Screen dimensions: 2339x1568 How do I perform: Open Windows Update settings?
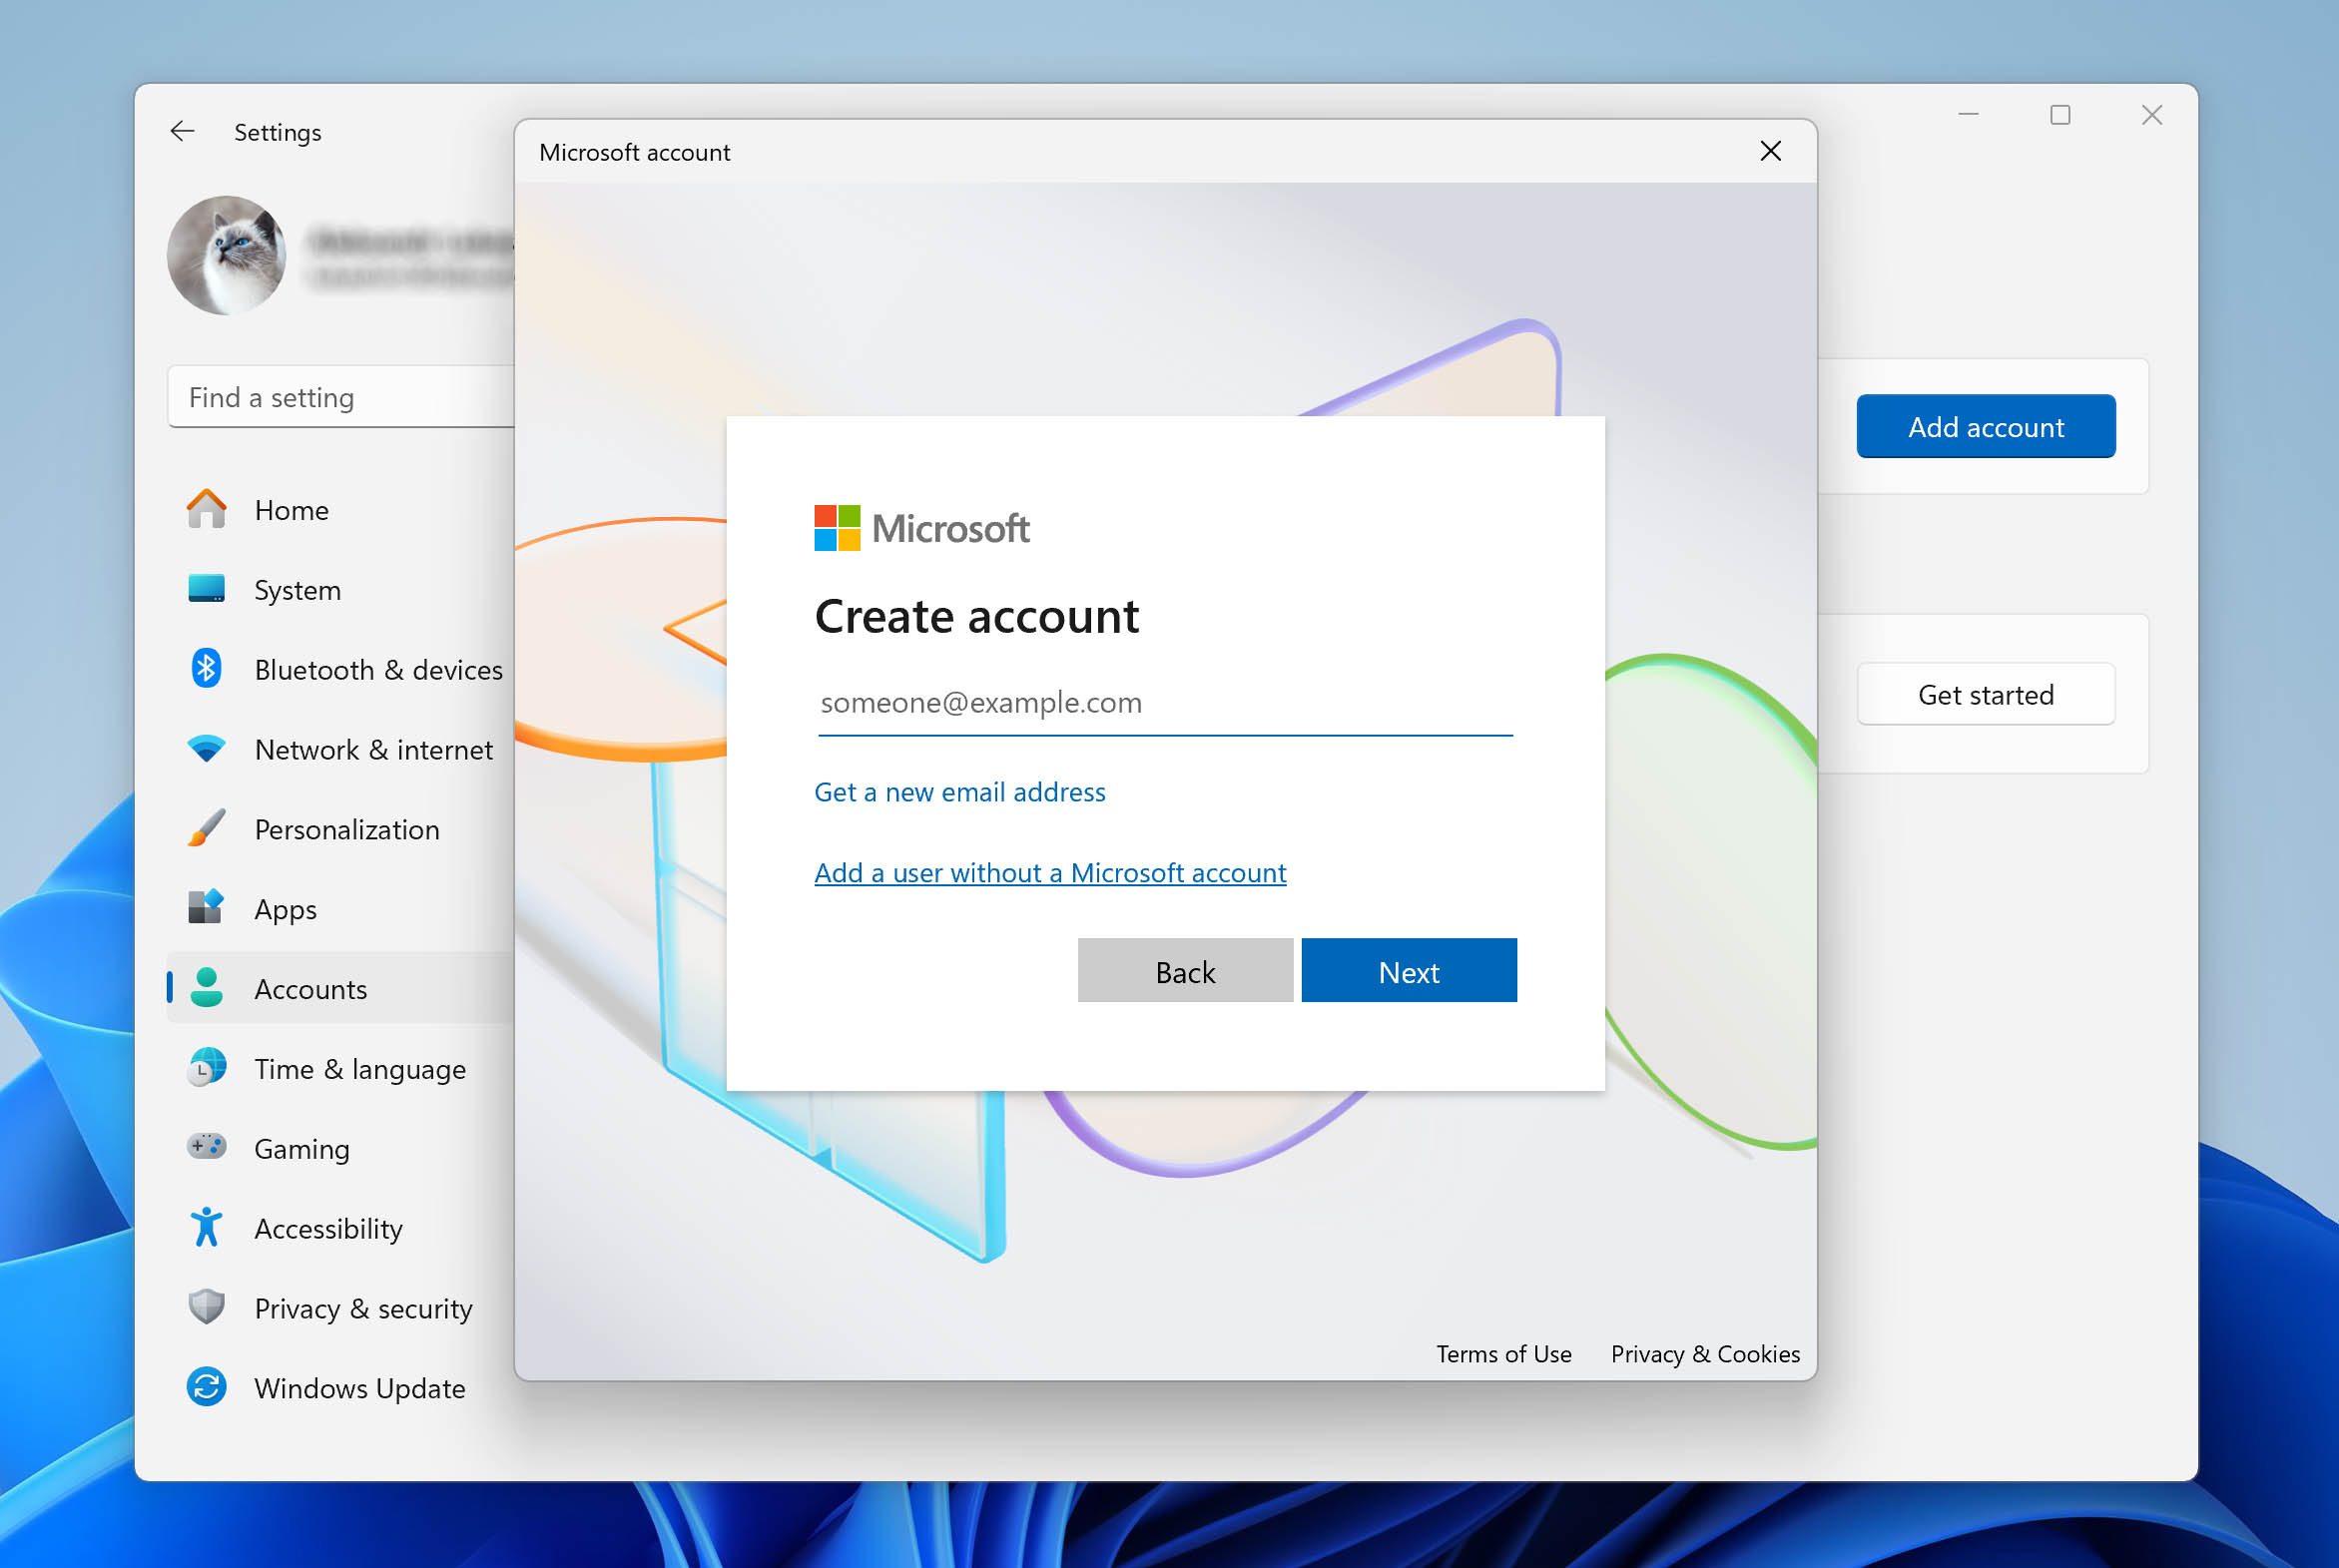click(340, 1388)
